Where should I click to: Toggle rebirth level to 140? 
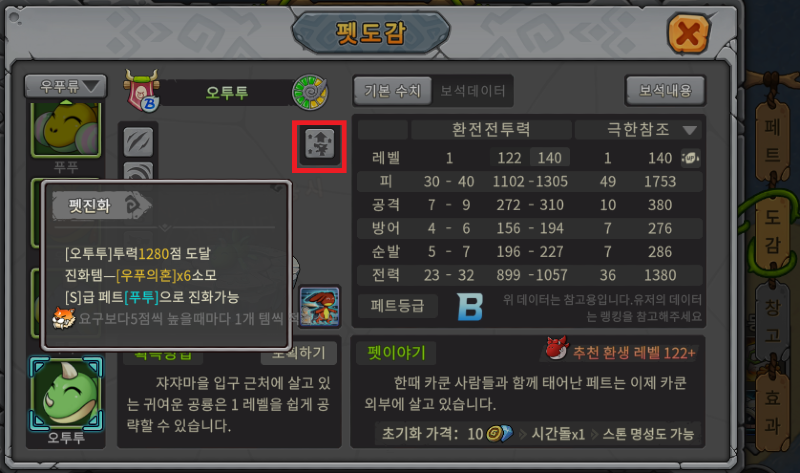point(549,158)
